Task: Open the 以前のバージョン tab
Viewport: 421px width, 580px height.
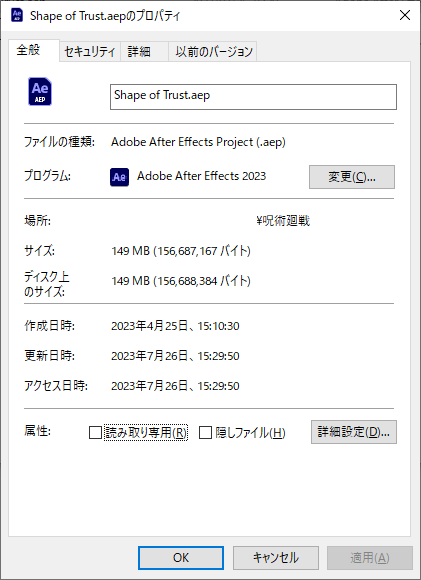Action: click(x=213, y=51)
